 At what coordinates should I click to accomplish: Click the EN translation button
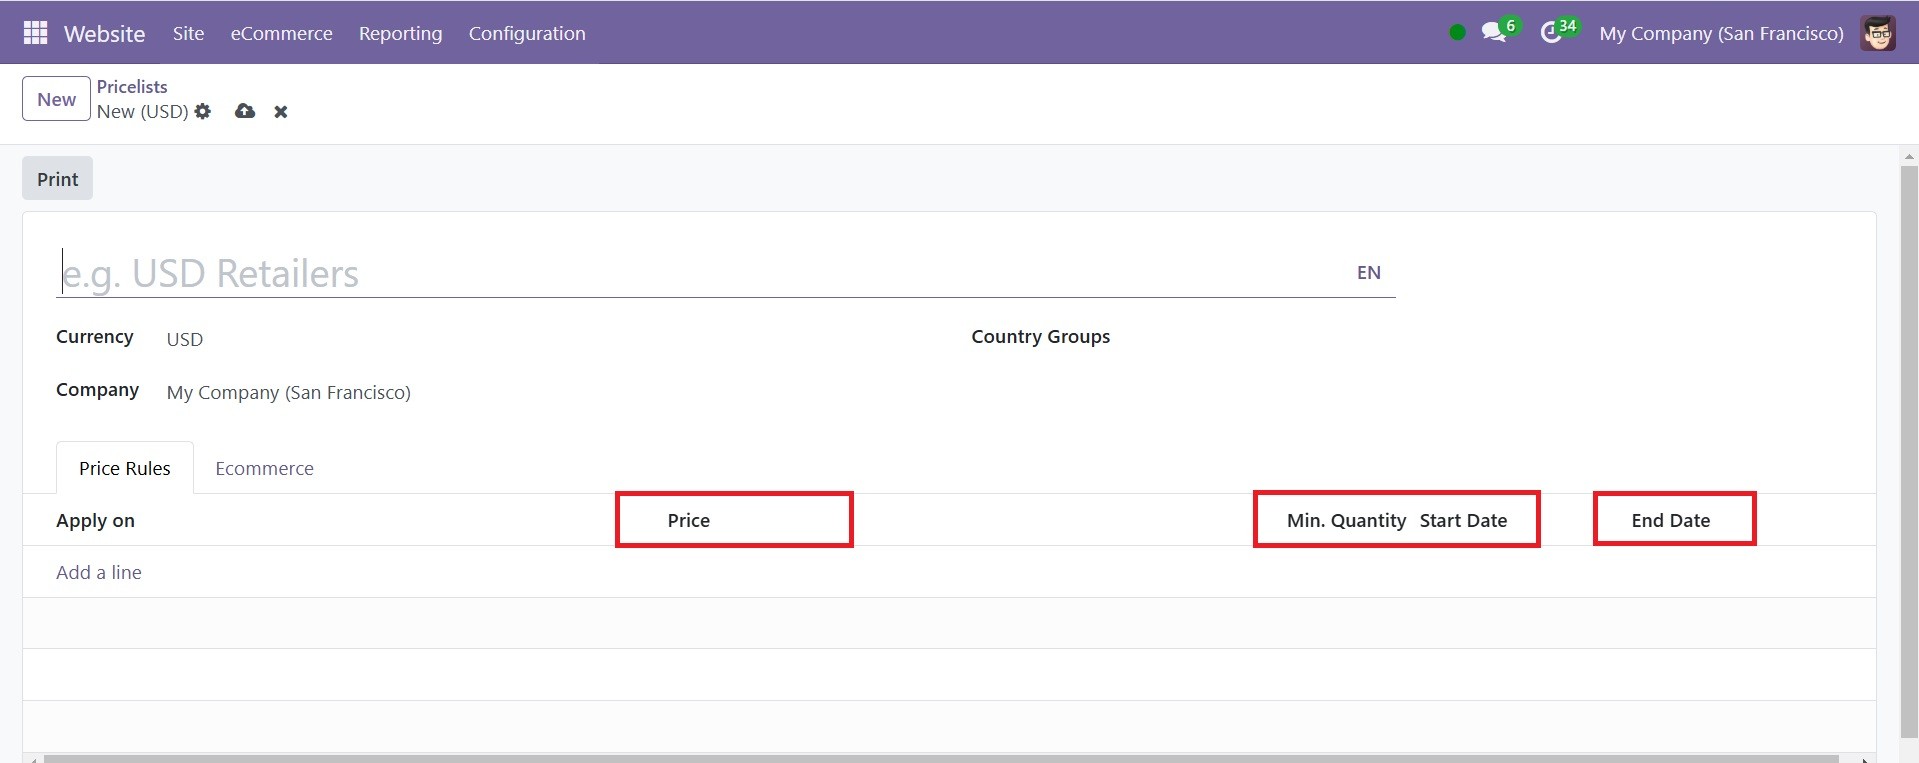[x=1369, y=273]
